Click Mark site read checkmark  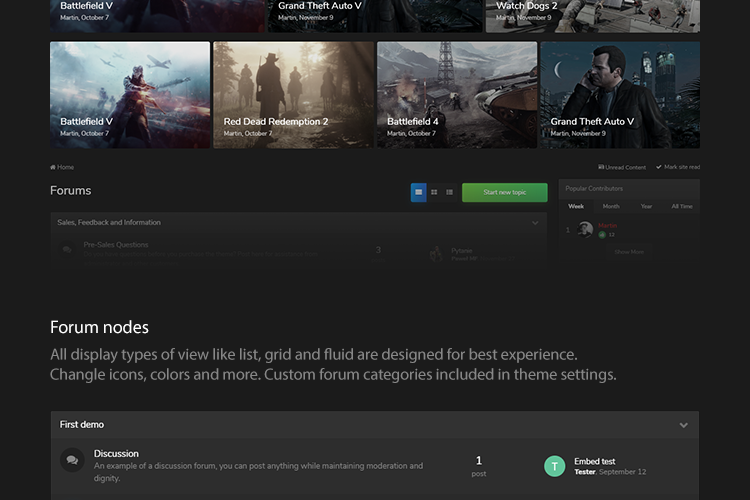[659, 167]
